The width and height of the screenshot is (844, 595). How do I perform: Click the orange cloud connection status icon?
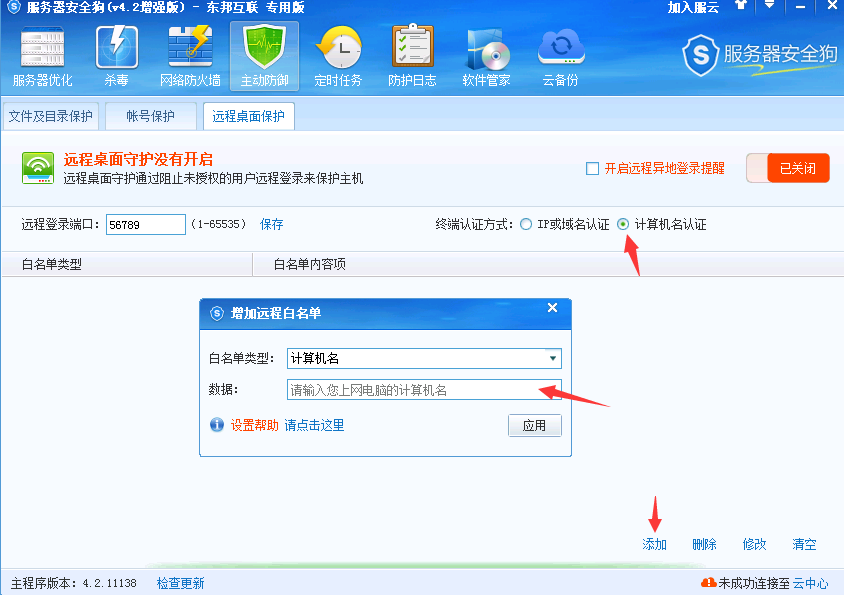pyautogui.click(x=708, y=583)
